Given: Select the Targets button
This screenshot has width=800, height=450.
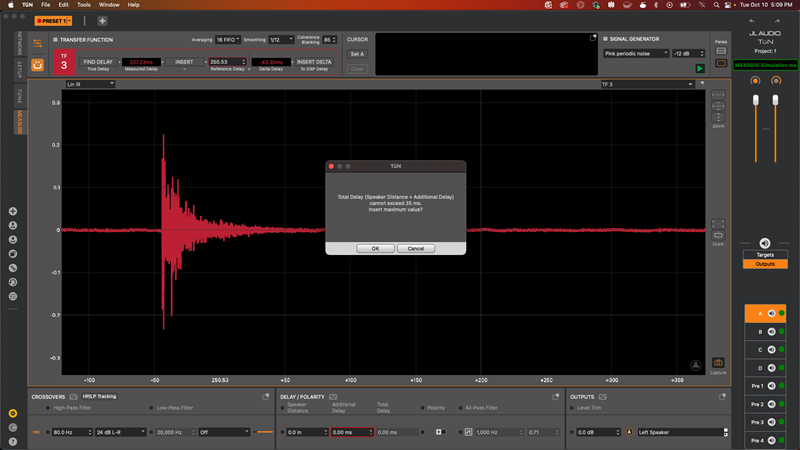Looking at the screenshot, I should (x=765, y=255).
